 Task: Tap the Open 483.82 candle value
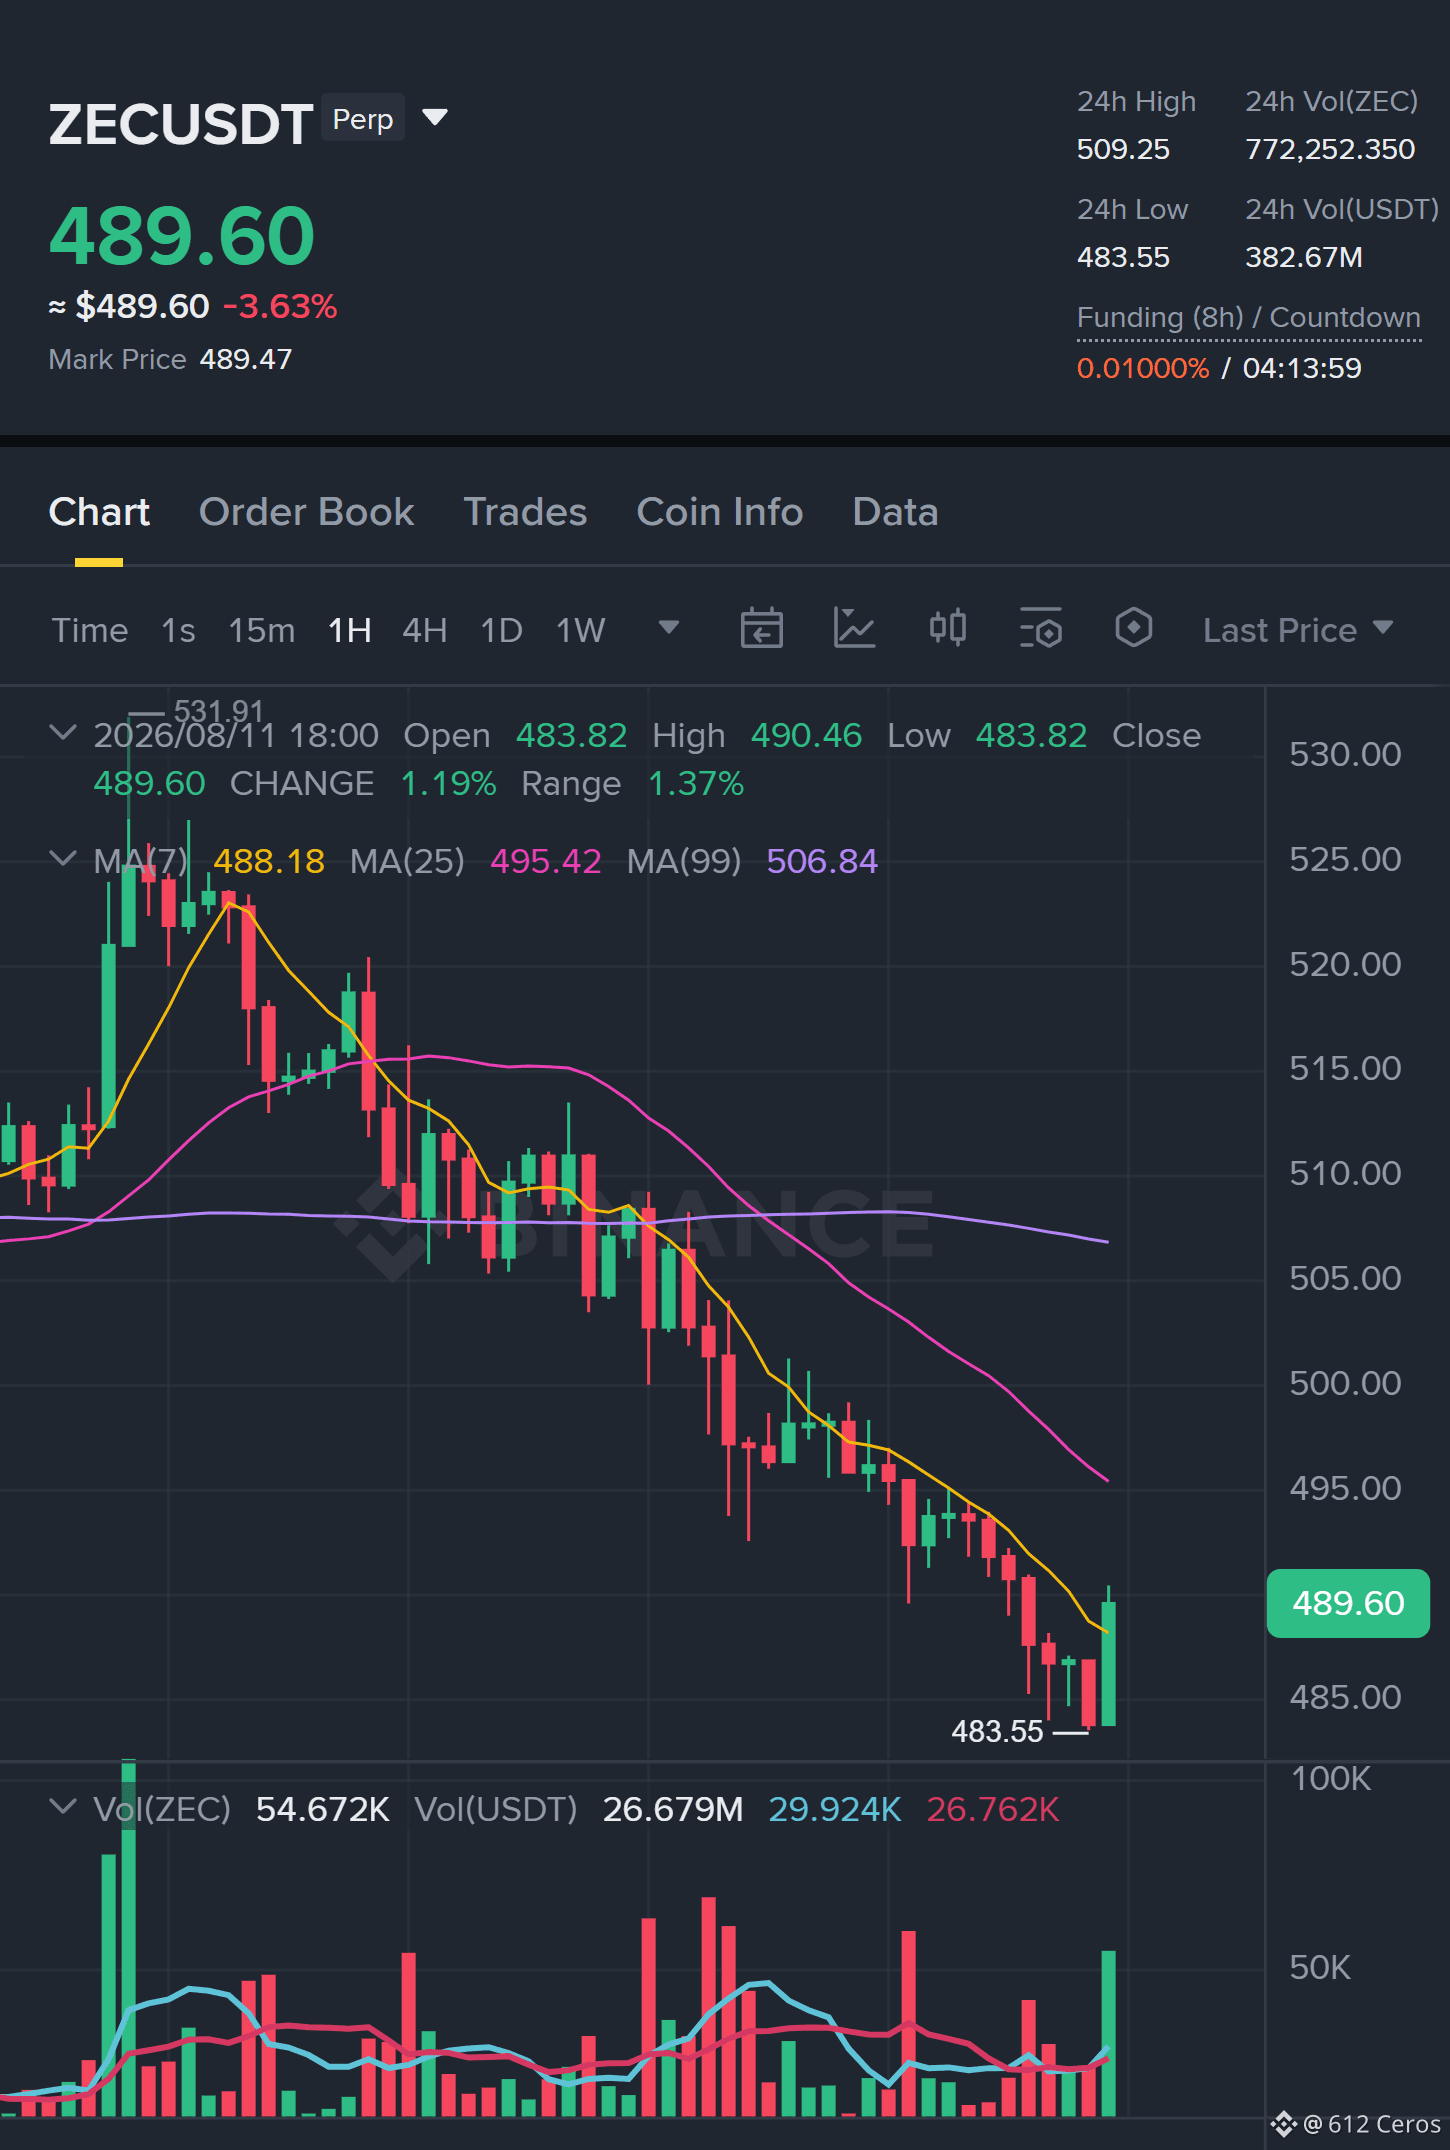click(571, 735)
